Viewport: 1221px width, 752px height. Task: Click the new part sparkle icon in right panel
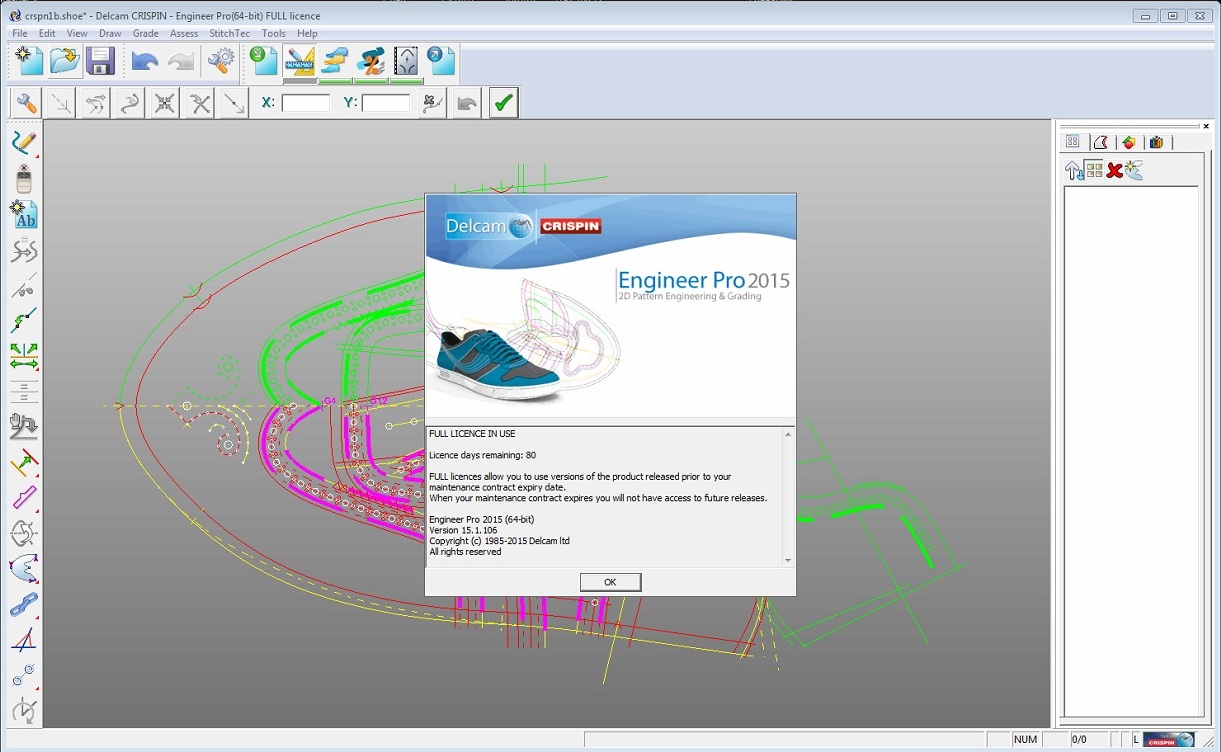pyautogui.click(x=1134, y=171)
